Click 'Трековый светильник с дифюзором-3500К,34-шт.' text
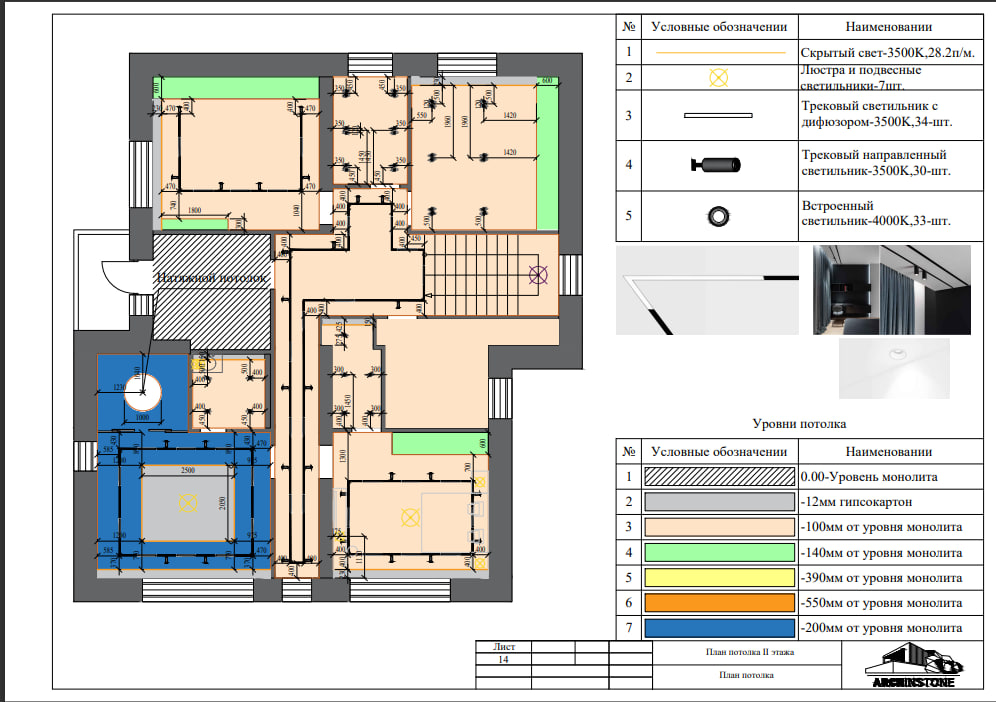The image size is (996, 702). pos(877,114)
